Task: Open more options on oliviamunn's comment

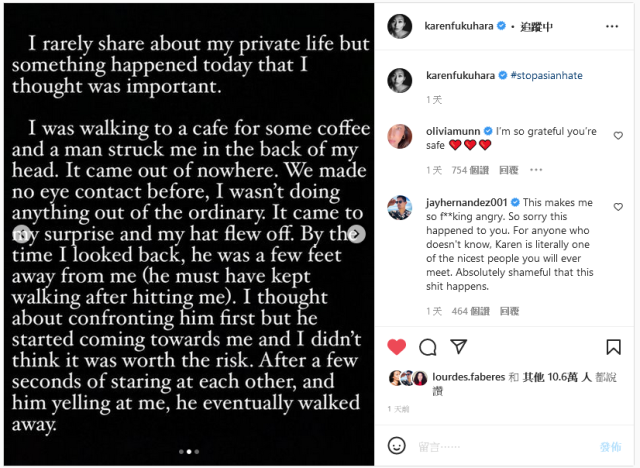Action: click(533, 171)
